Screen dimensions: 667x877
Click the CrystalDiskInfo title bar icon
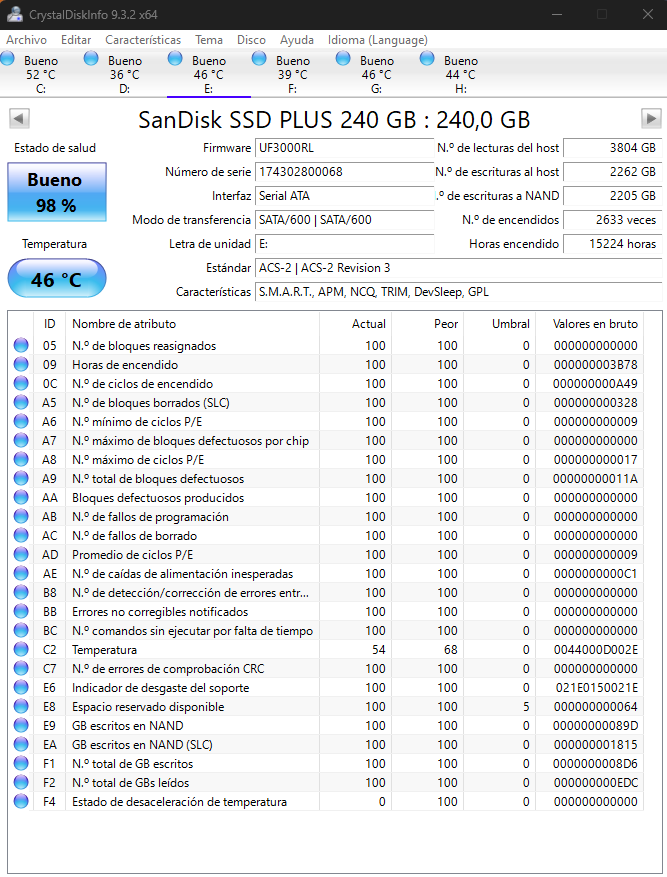pos(15,14)
